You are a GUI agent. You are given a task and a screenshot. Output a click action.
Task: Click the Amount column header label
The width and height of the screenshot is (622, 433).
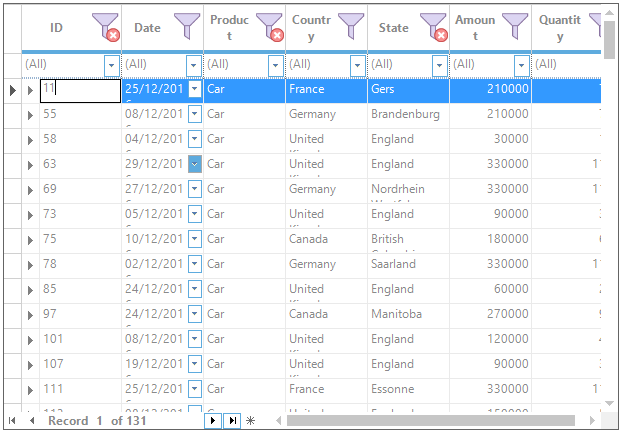pyautogui.click(x=475, y=28)
